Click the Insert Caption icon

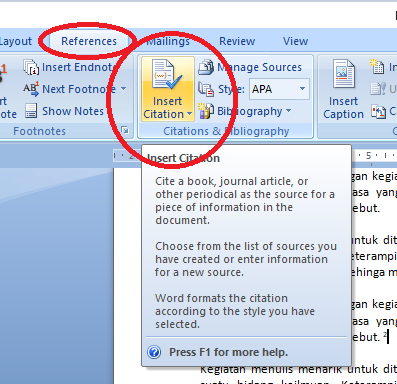pos(344,74)
